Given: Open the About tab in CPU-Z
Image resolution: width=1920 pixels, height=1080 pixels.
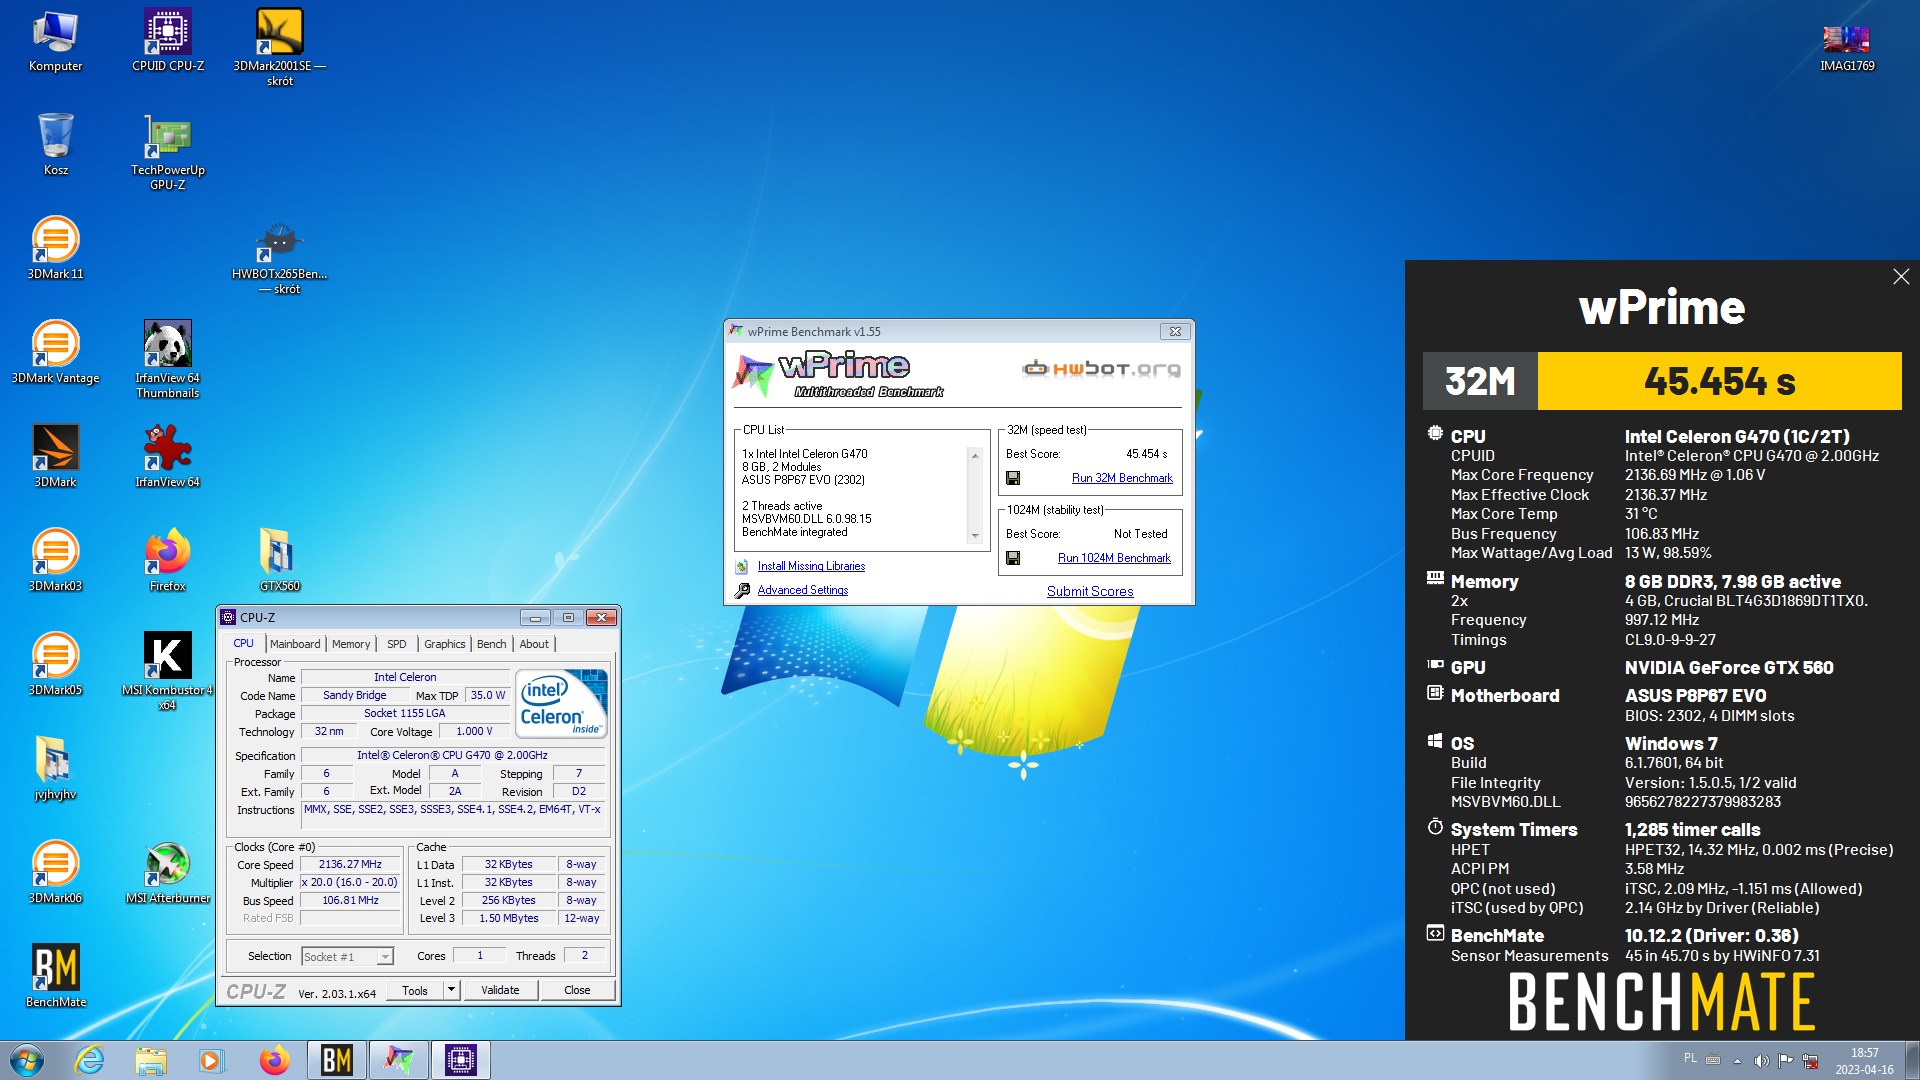Looking at the screenshot, I should pyautogui.click(x=534, y=644).
